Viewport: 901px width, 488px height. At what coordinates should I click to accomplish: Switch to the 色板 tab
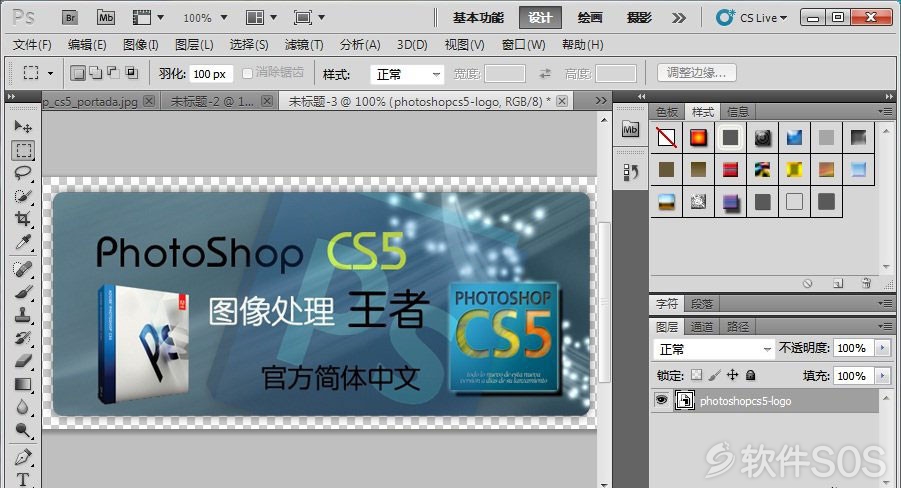pyautogui.click(x=667, y=112)
